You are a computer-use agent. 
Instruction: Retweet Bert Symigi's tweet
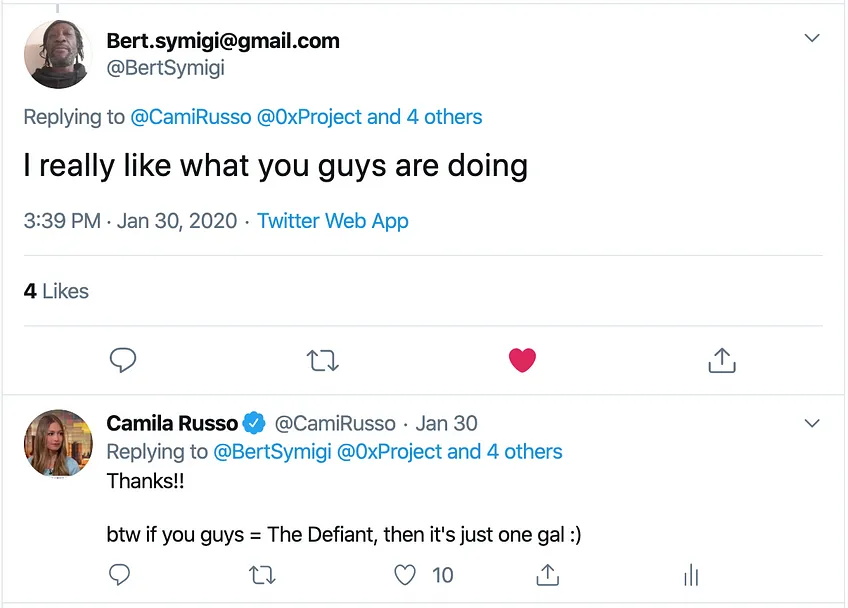[x=322, y=360]
